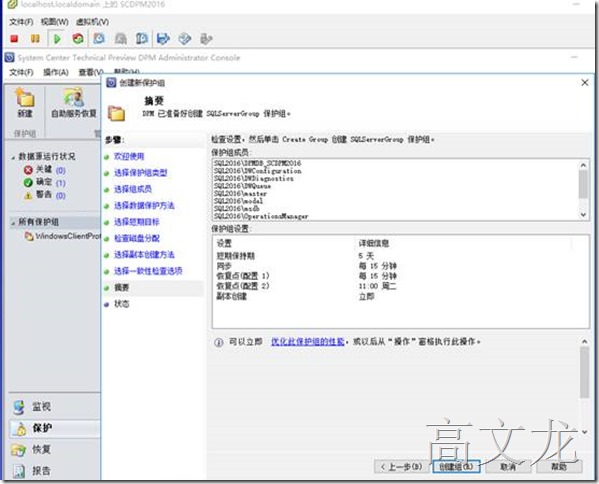This screenshot has height=484, width=599.
Task: Go to the 选择保护组类型 step
Action: coord(141,173)
